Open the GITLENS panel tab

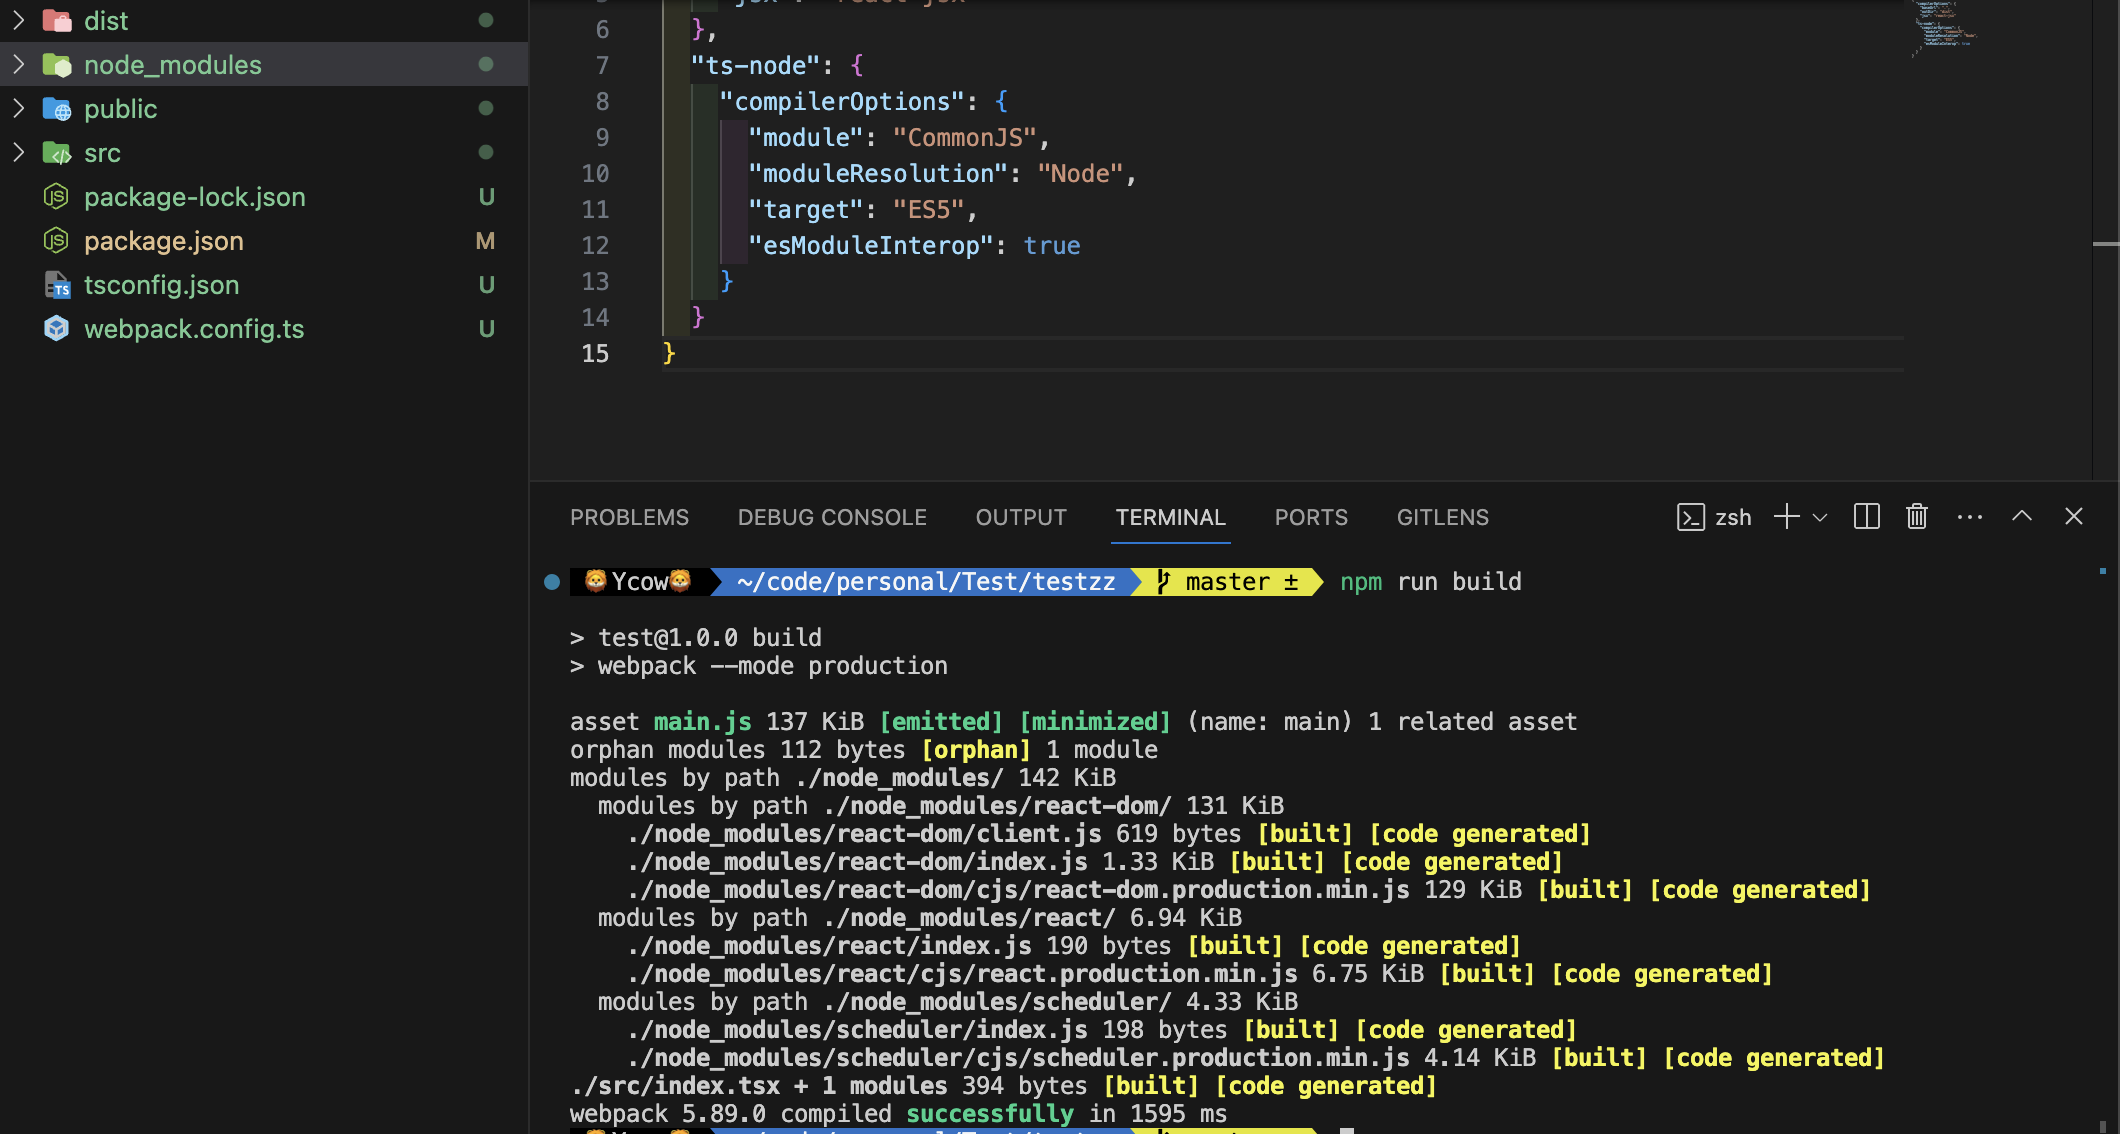tap(1442, 517)
